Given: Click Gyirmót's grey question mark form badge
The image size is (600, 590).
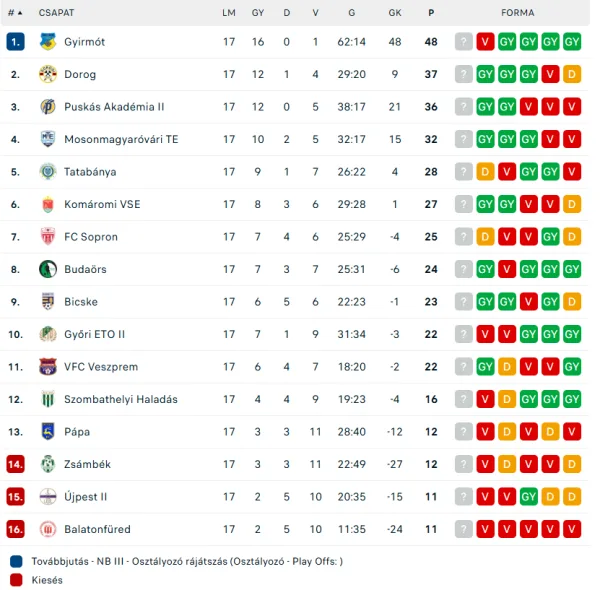Looking at the screenshot, I should click(x=463, y=42).
